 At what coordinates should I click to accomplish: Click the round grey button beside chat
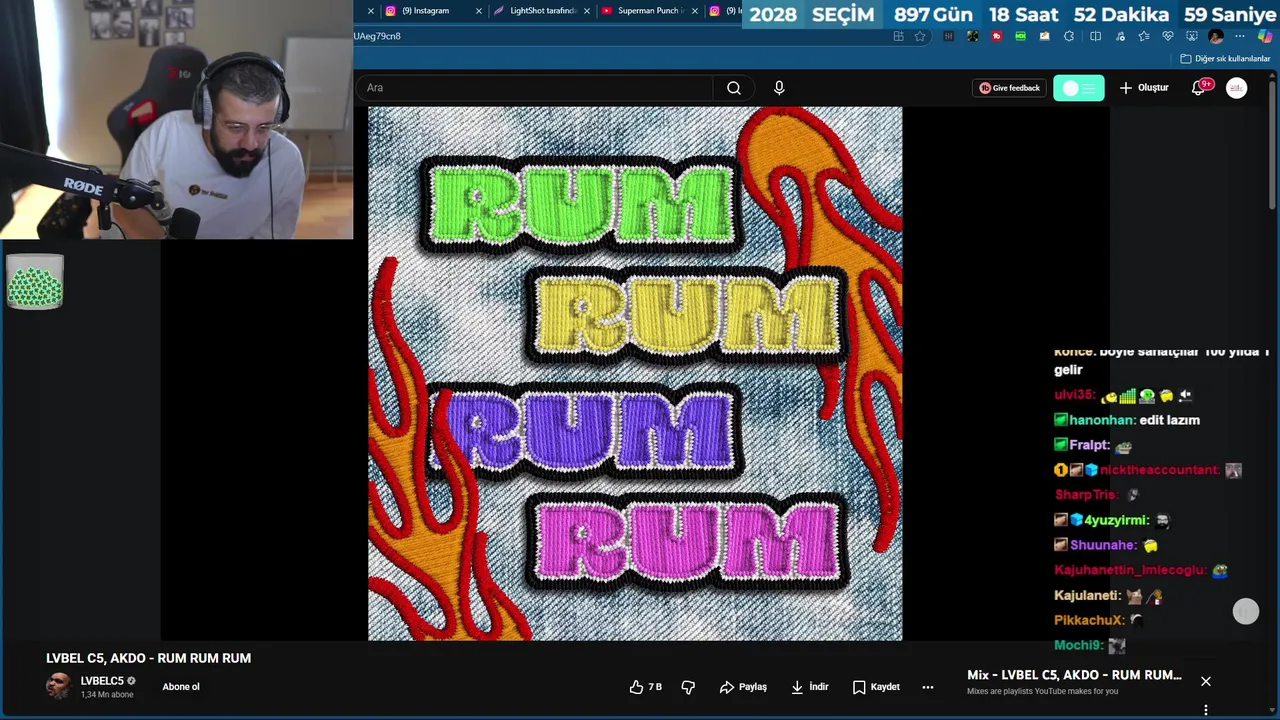pos(1246,612)
